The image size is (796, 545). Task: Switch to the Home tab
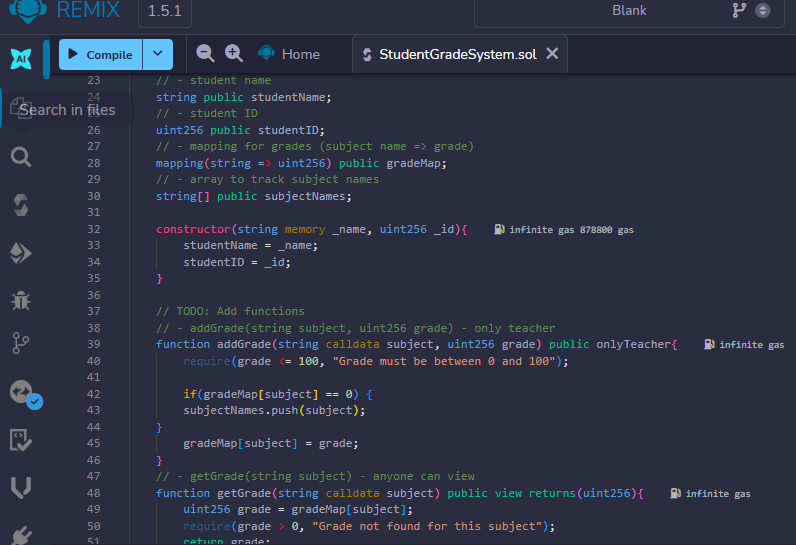point(289,54)
